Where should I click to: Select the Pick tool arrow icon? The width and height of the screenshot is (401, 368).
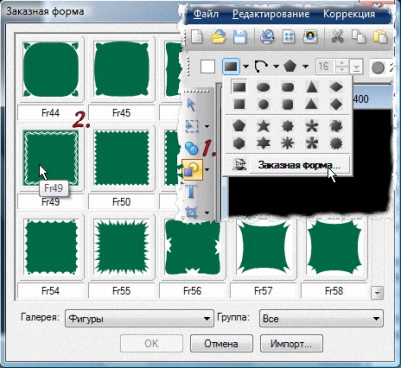pos(191,105)
